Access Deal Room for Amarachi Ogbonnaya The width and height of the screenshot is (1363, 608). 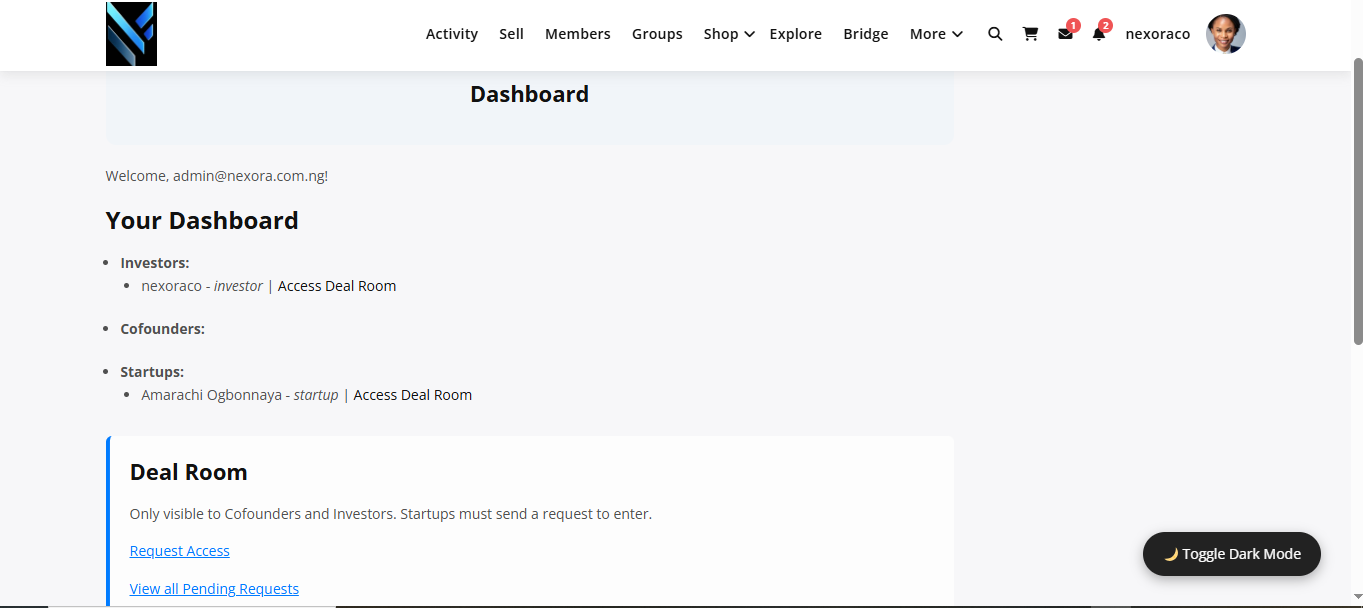click(x=412, y=395)
